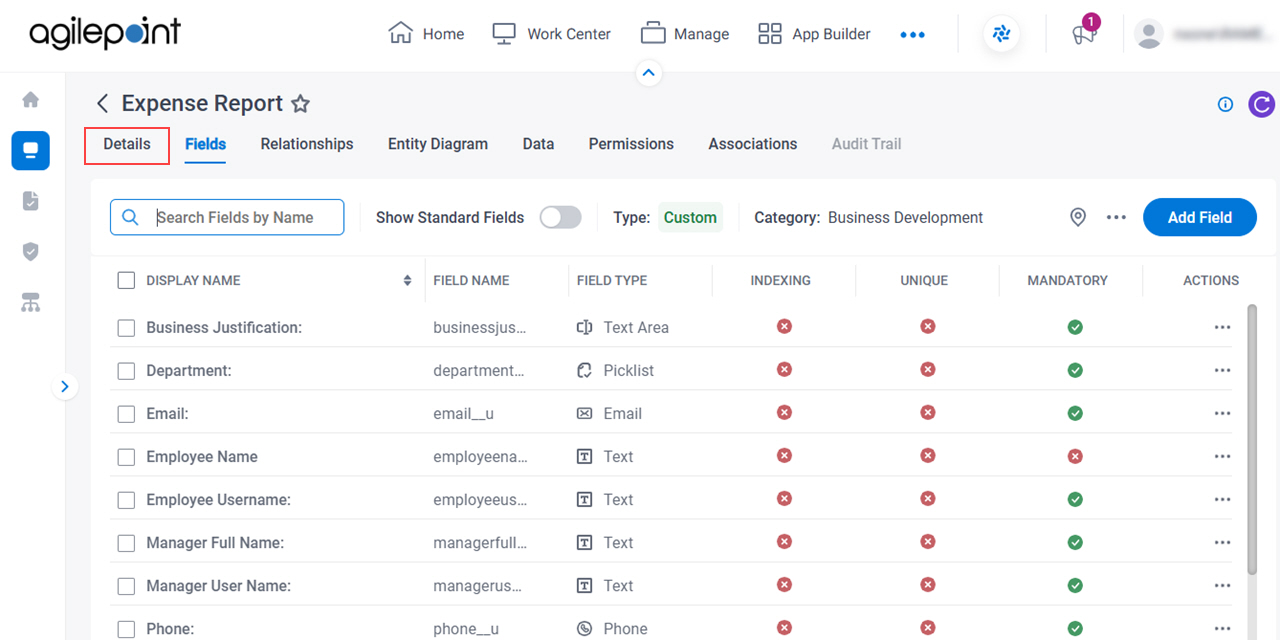
Task: Check the Email row checkbox
Action: click(x=126, y=413)
